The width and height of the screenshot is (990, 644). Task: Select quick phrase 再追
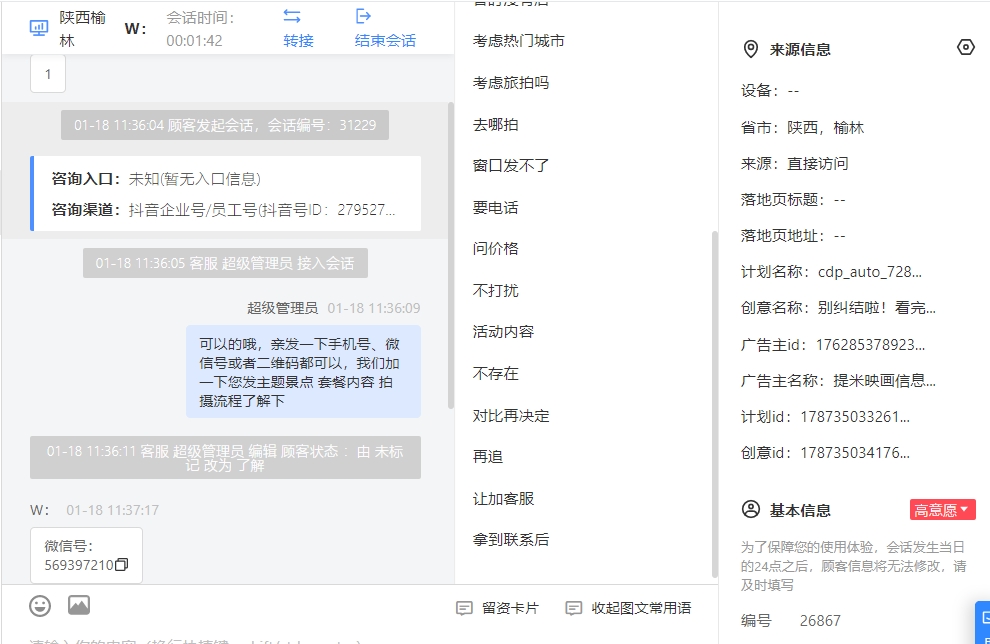click(488, 456)
